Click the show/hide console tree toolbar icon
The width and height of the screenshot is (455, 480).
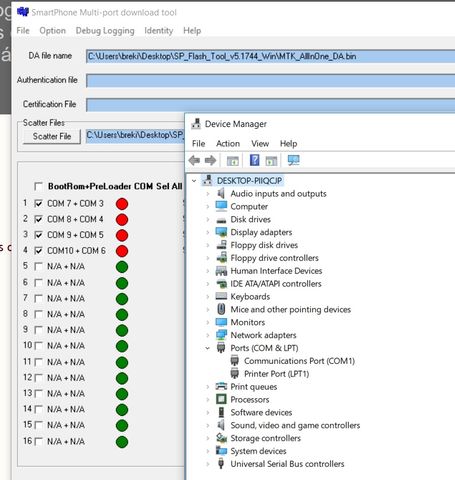click(233, 161)
